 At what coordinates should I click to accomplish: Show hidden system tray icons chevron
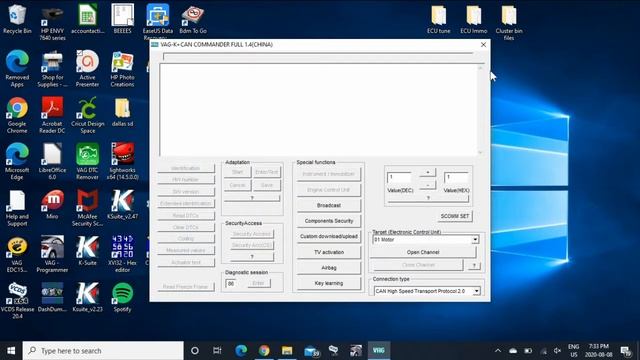(498, 351)
